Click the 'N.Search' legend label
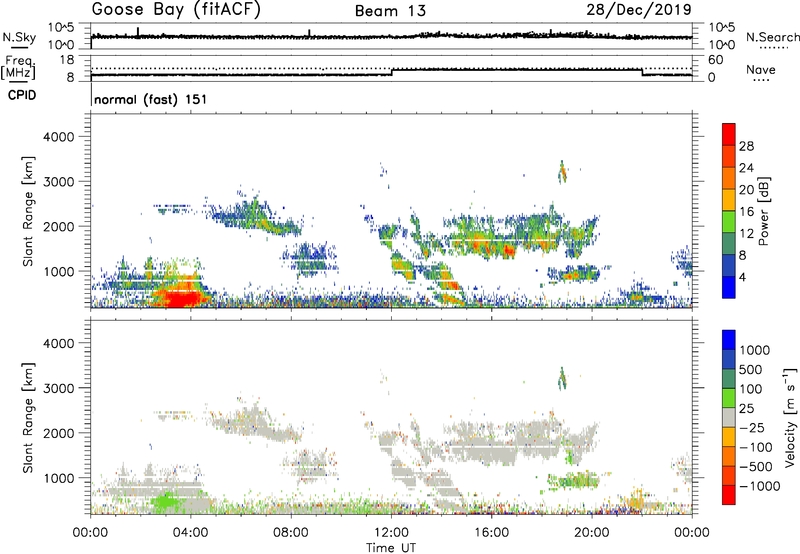This screenshot has width=800, height=554. [x=773, y=37]
